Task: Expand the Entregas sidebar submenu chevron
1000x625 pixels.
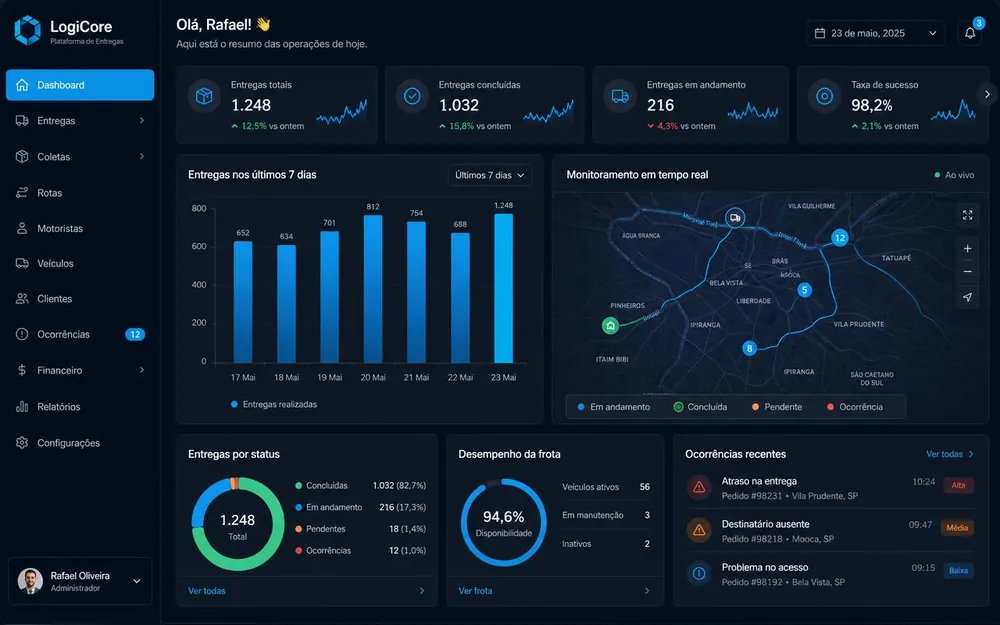Action: click(142, 121)
